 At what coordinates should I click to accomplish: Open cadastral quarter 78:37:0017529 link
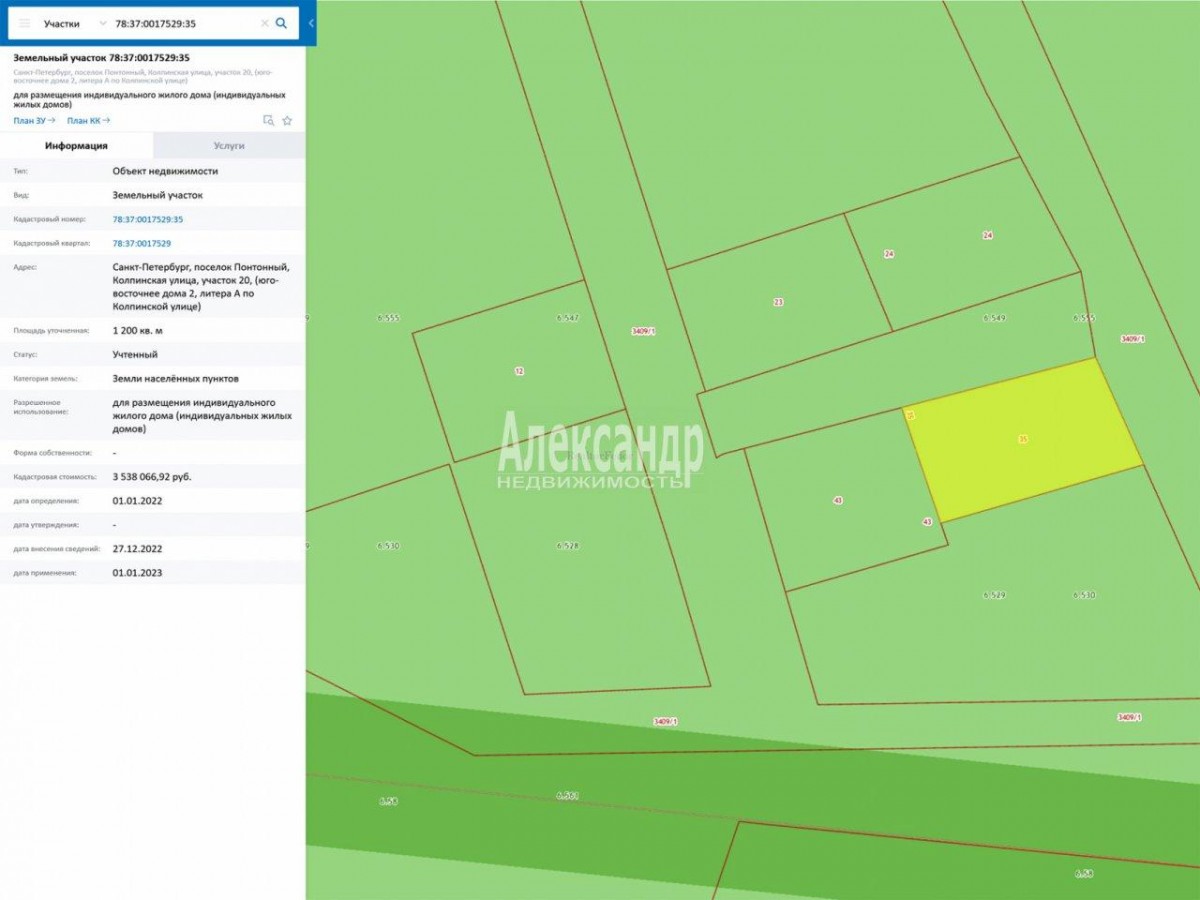[x=141, y=243]
